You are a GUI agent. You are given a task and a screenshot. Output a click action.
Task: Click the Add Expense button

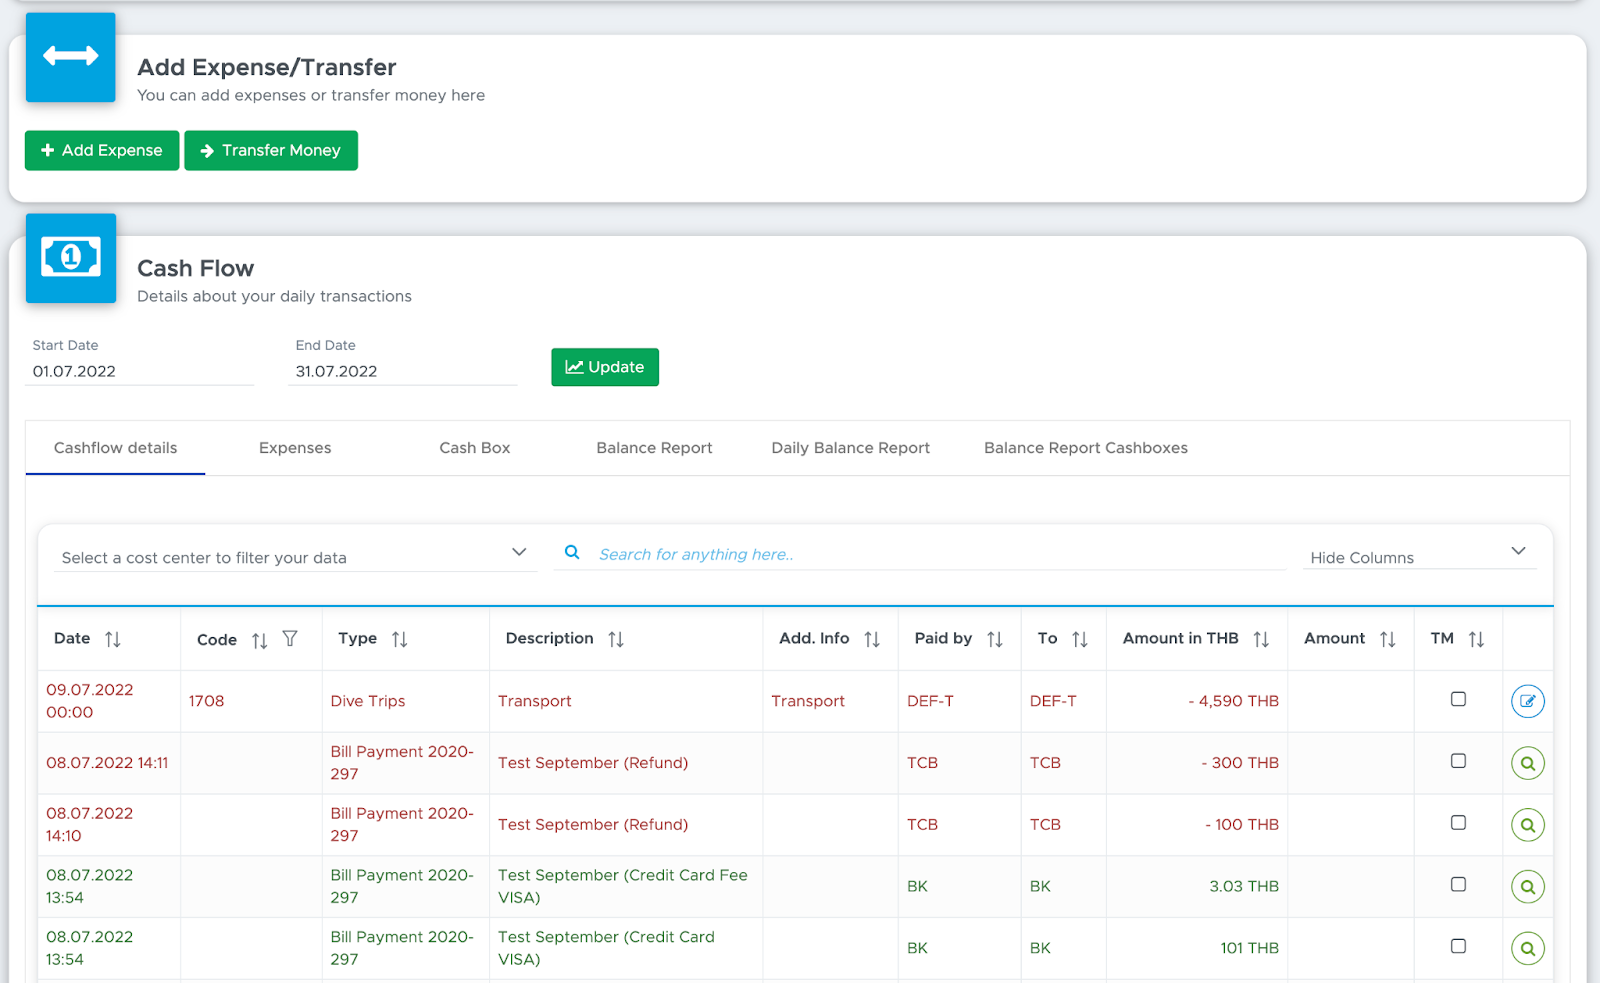pyautogui.click(x=102, y=150)
